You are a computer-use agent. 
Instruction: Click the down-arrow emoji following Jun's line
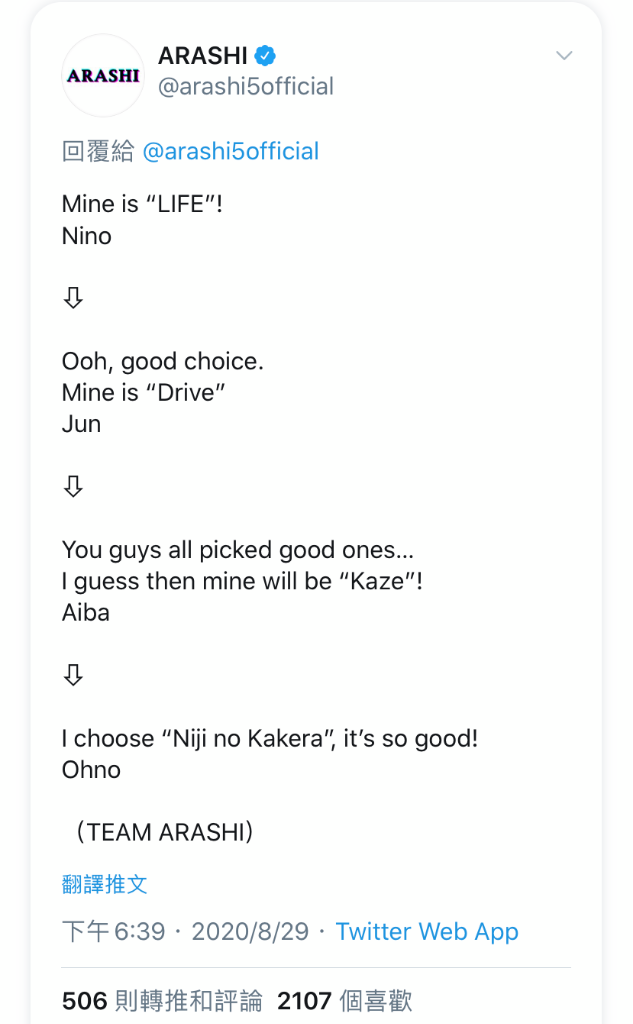pyautogui.click(x=73, y=487)
